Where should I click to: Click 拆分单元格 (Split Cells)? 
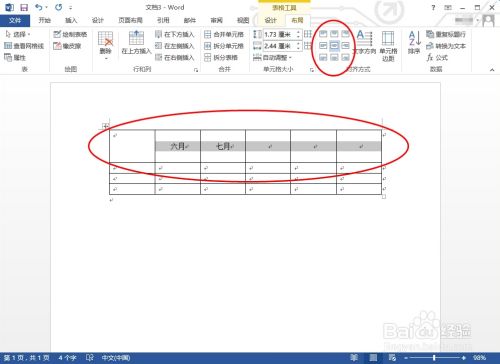click(x=224, y=46)
